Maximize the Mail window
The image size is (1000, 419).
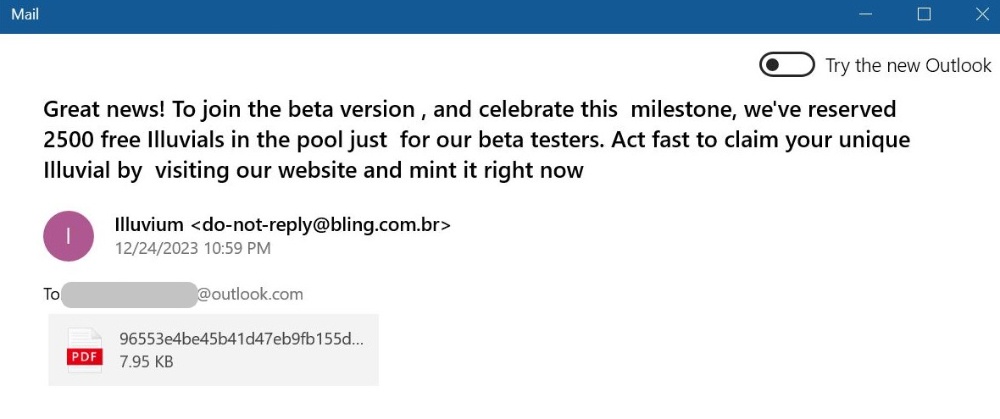tap(923, 14)
